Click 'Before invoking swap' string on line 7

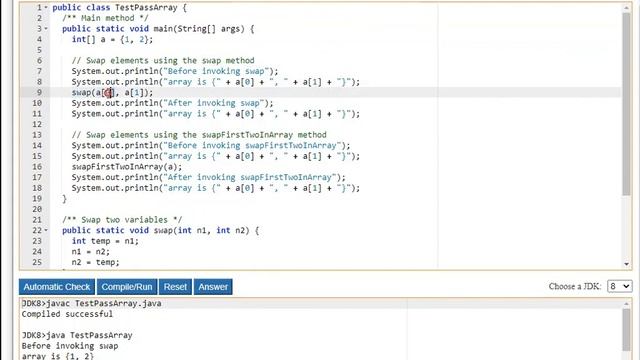click(x=216, y=71)
